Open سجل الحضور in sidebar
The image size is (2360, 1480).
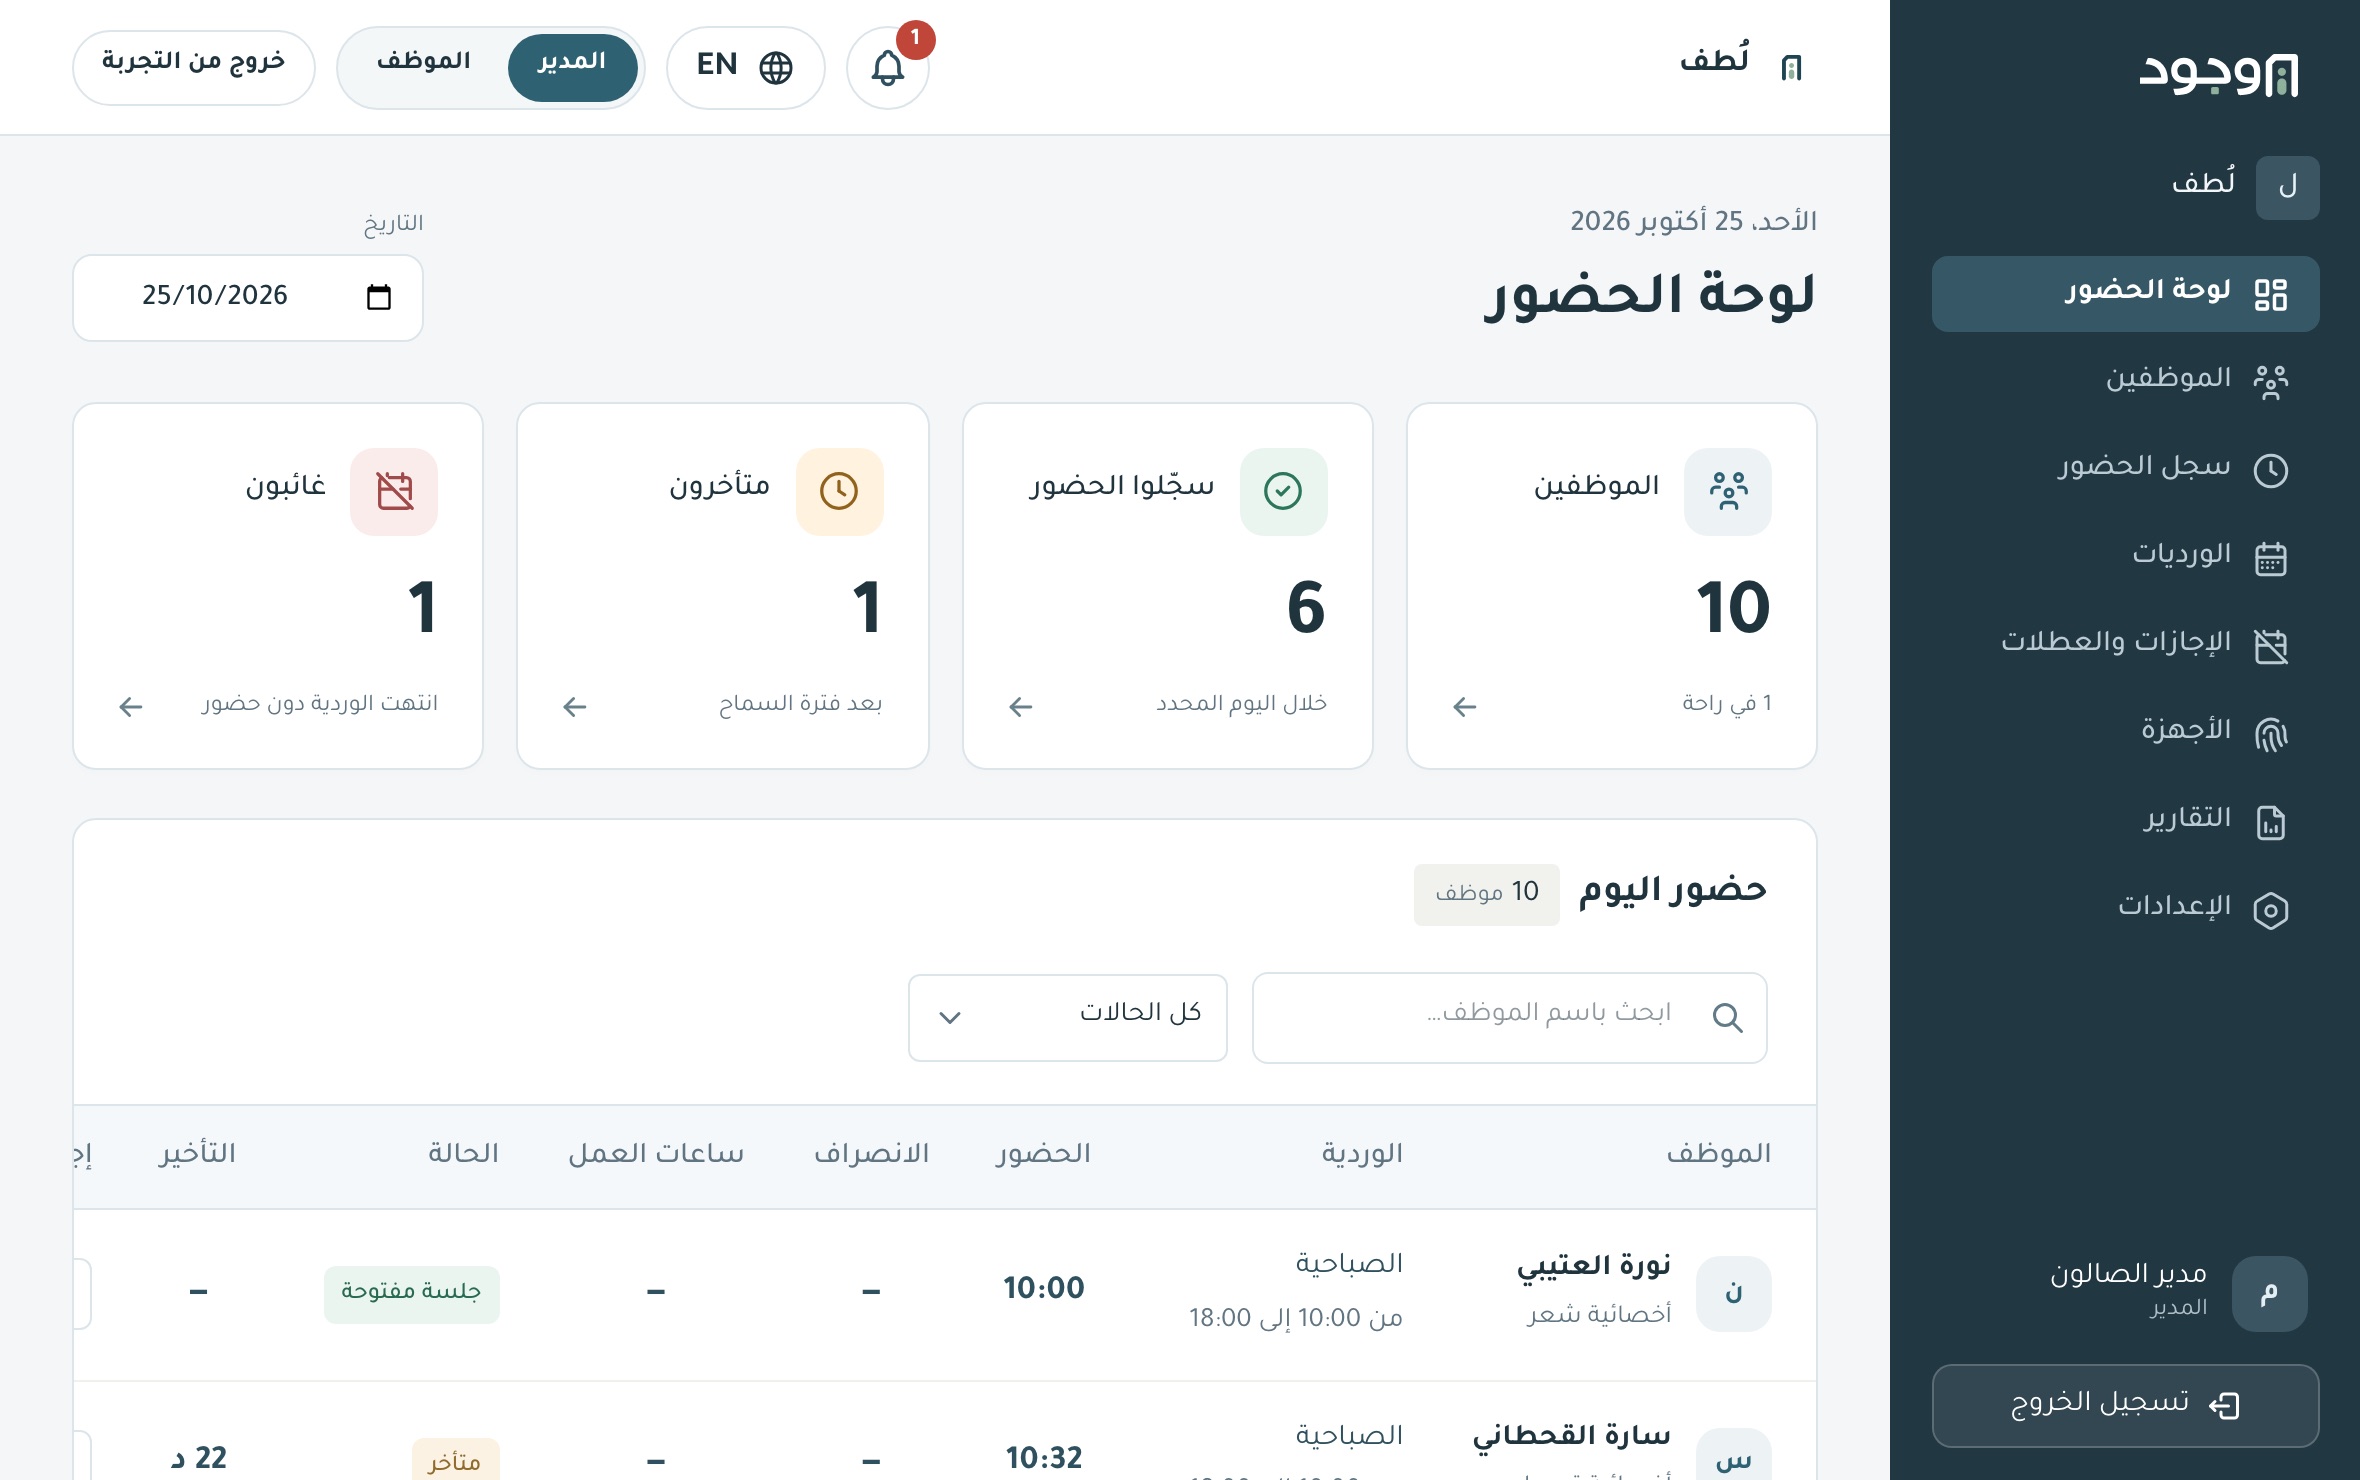(x=2125, y=469)
